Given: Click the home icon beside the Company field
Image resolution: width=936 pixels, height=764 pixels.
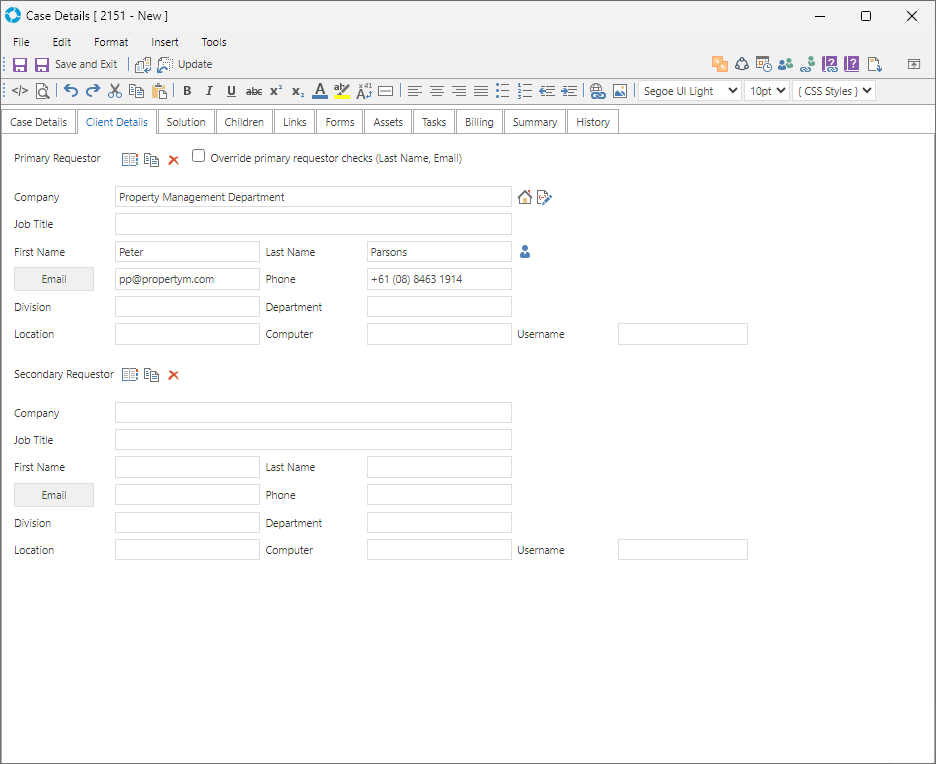Looking at the screenshot, I should (x=525, y=197).
